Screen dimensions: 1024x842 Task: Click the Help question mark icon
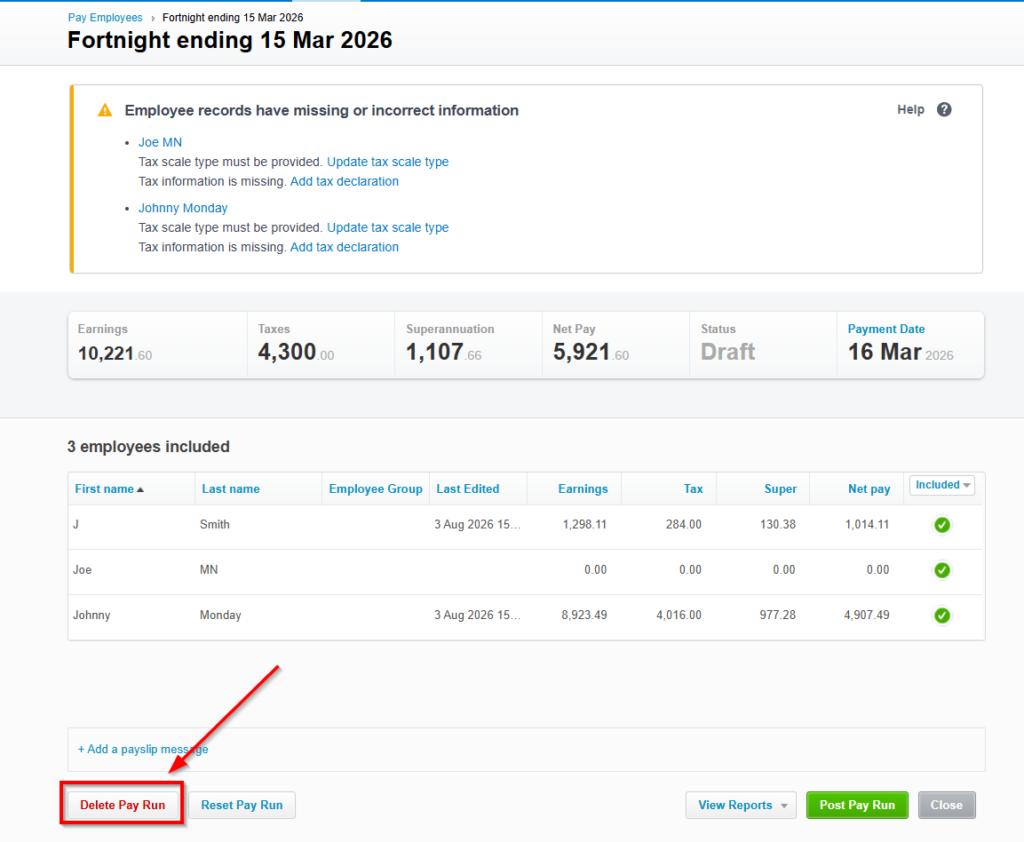pos(944,110)
